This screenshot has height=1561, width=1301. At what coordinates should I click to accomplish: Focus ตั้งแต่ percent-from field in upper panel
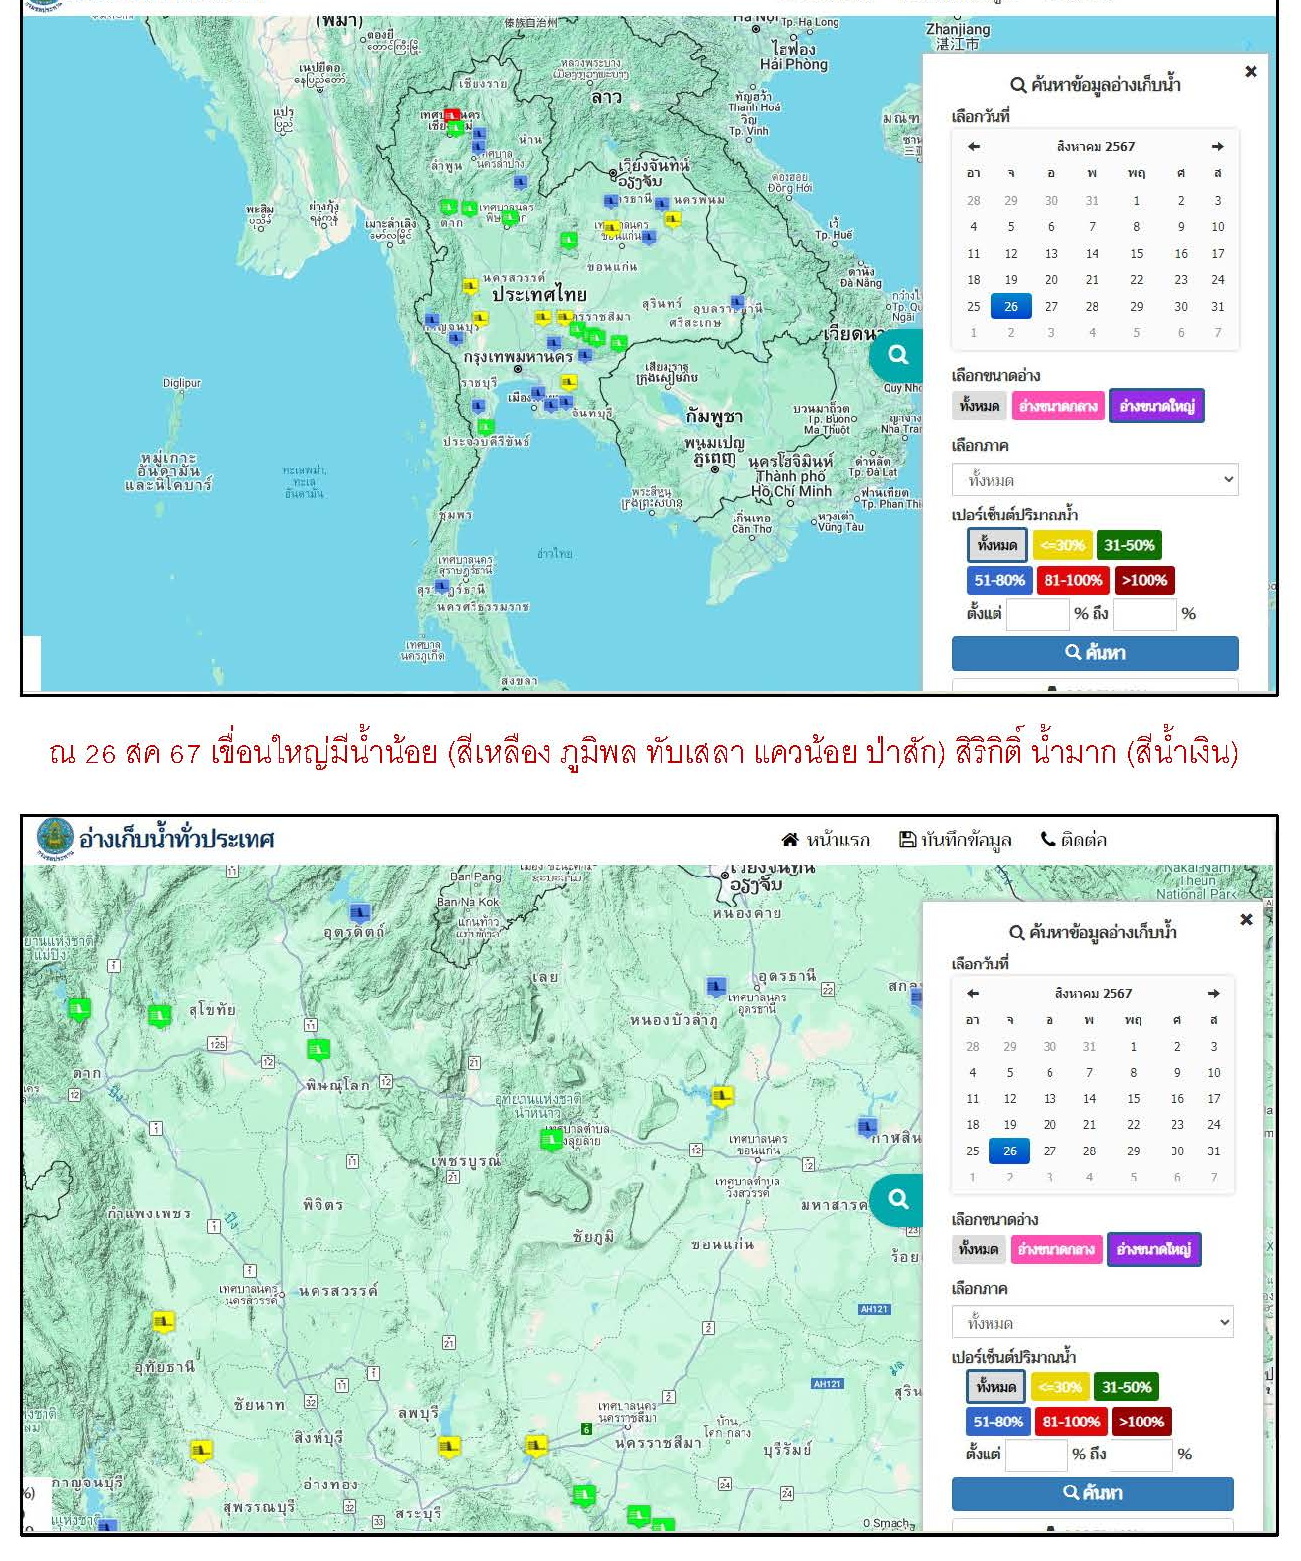click(1038, 614)
